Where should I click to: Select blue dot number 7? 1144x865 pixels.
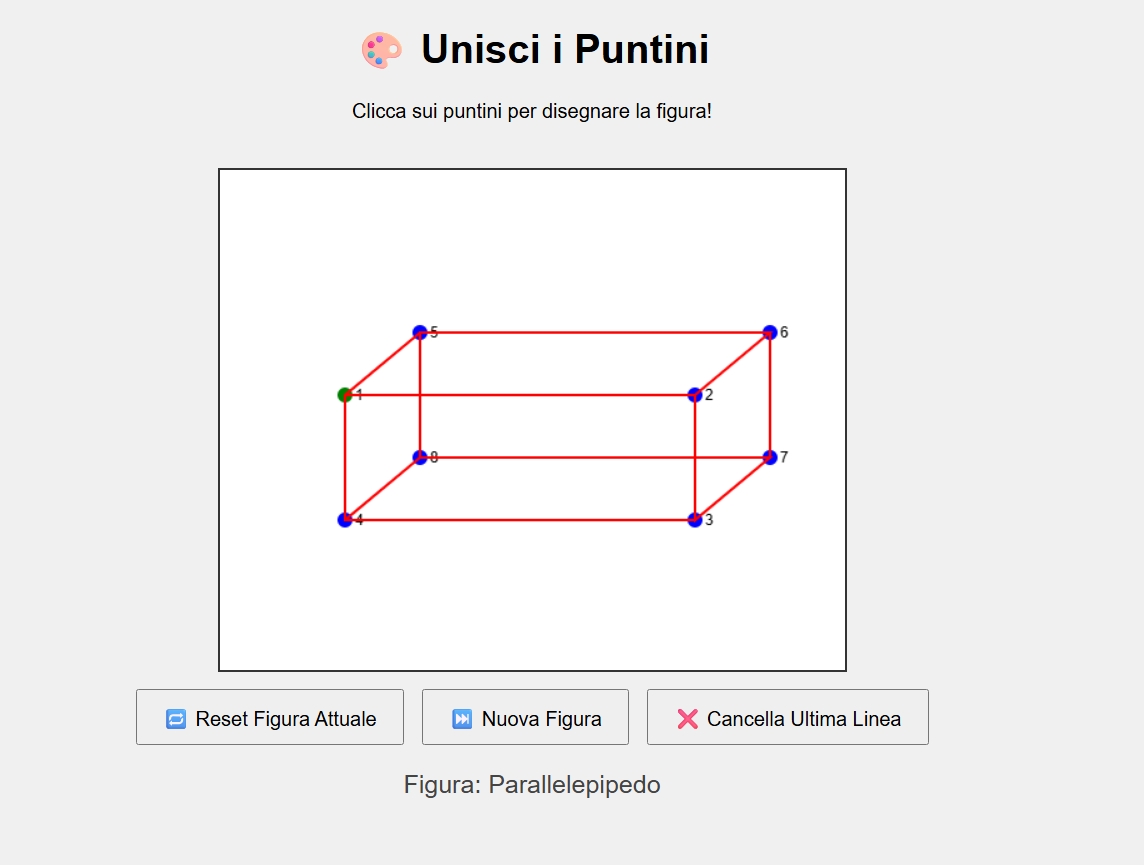[x=770, y=457]
